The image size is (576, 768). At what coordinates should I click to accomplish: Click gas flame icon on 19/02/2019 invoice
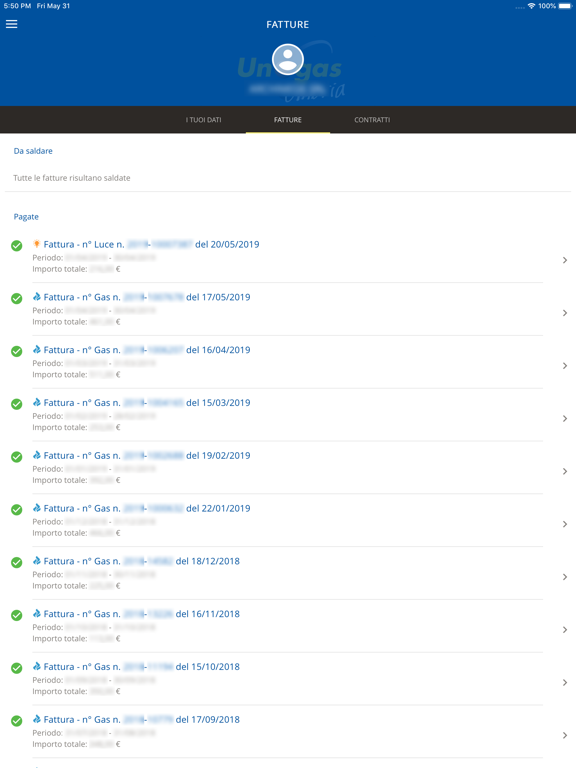click(36, 455)
